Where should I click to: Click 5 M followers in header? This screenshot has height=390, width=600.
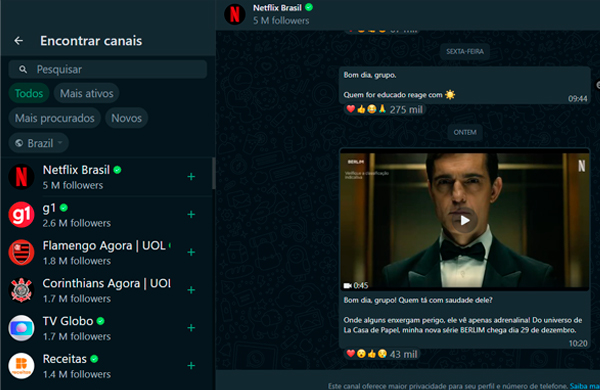click(x=281, y=21)
